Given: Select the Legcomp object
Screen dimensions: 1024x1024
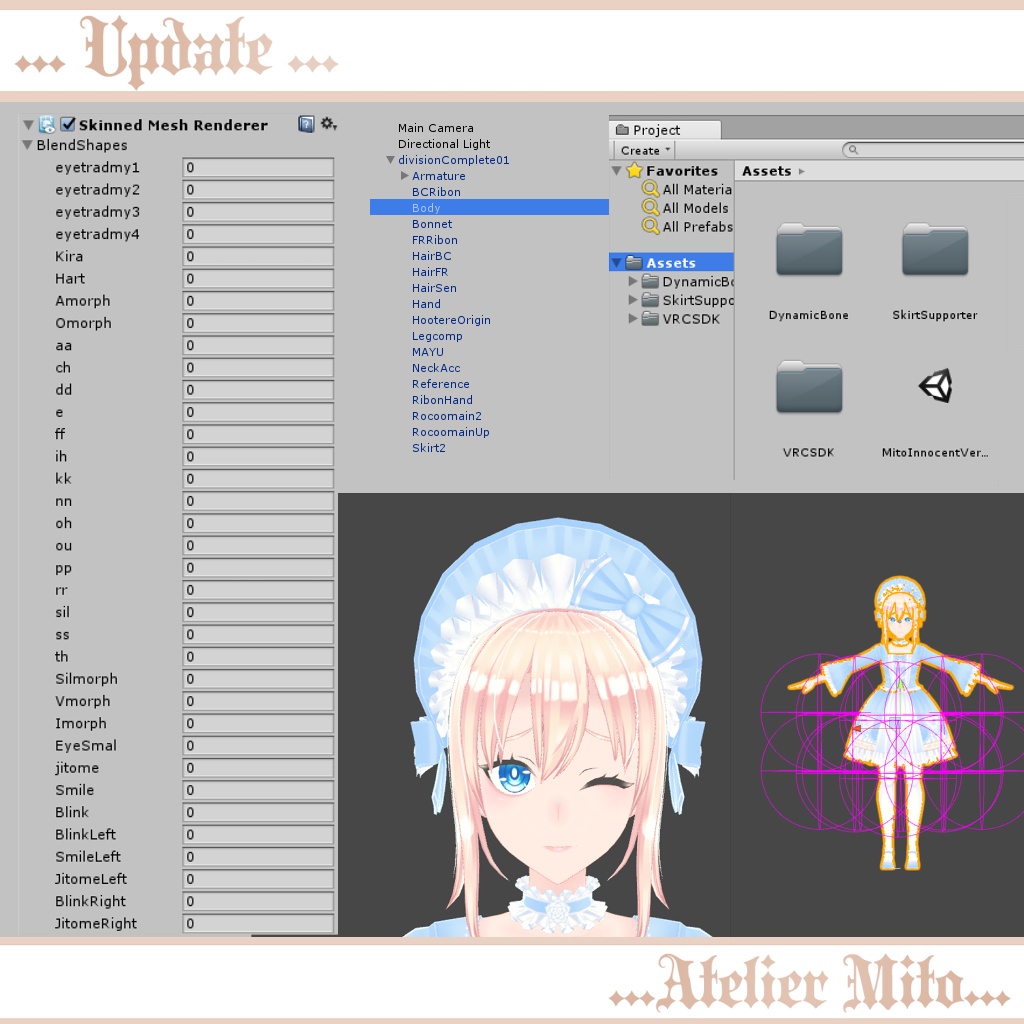Looking at the screenshot, I should click(x=437, y=336).
